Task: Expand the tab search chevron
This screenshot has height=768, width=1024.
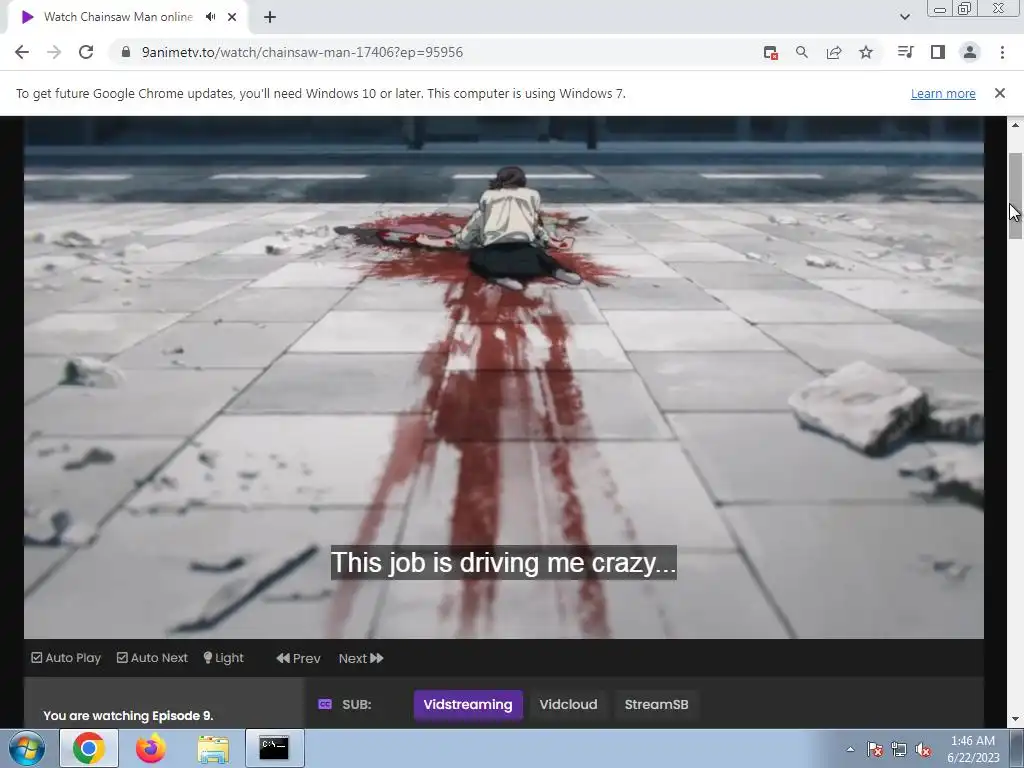Action: coord(904,17)
